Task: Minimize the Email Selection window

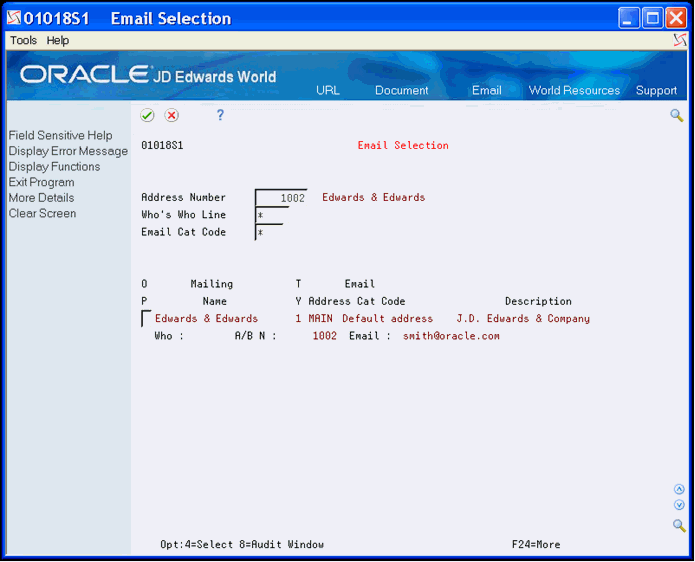Action: point(628,18)
